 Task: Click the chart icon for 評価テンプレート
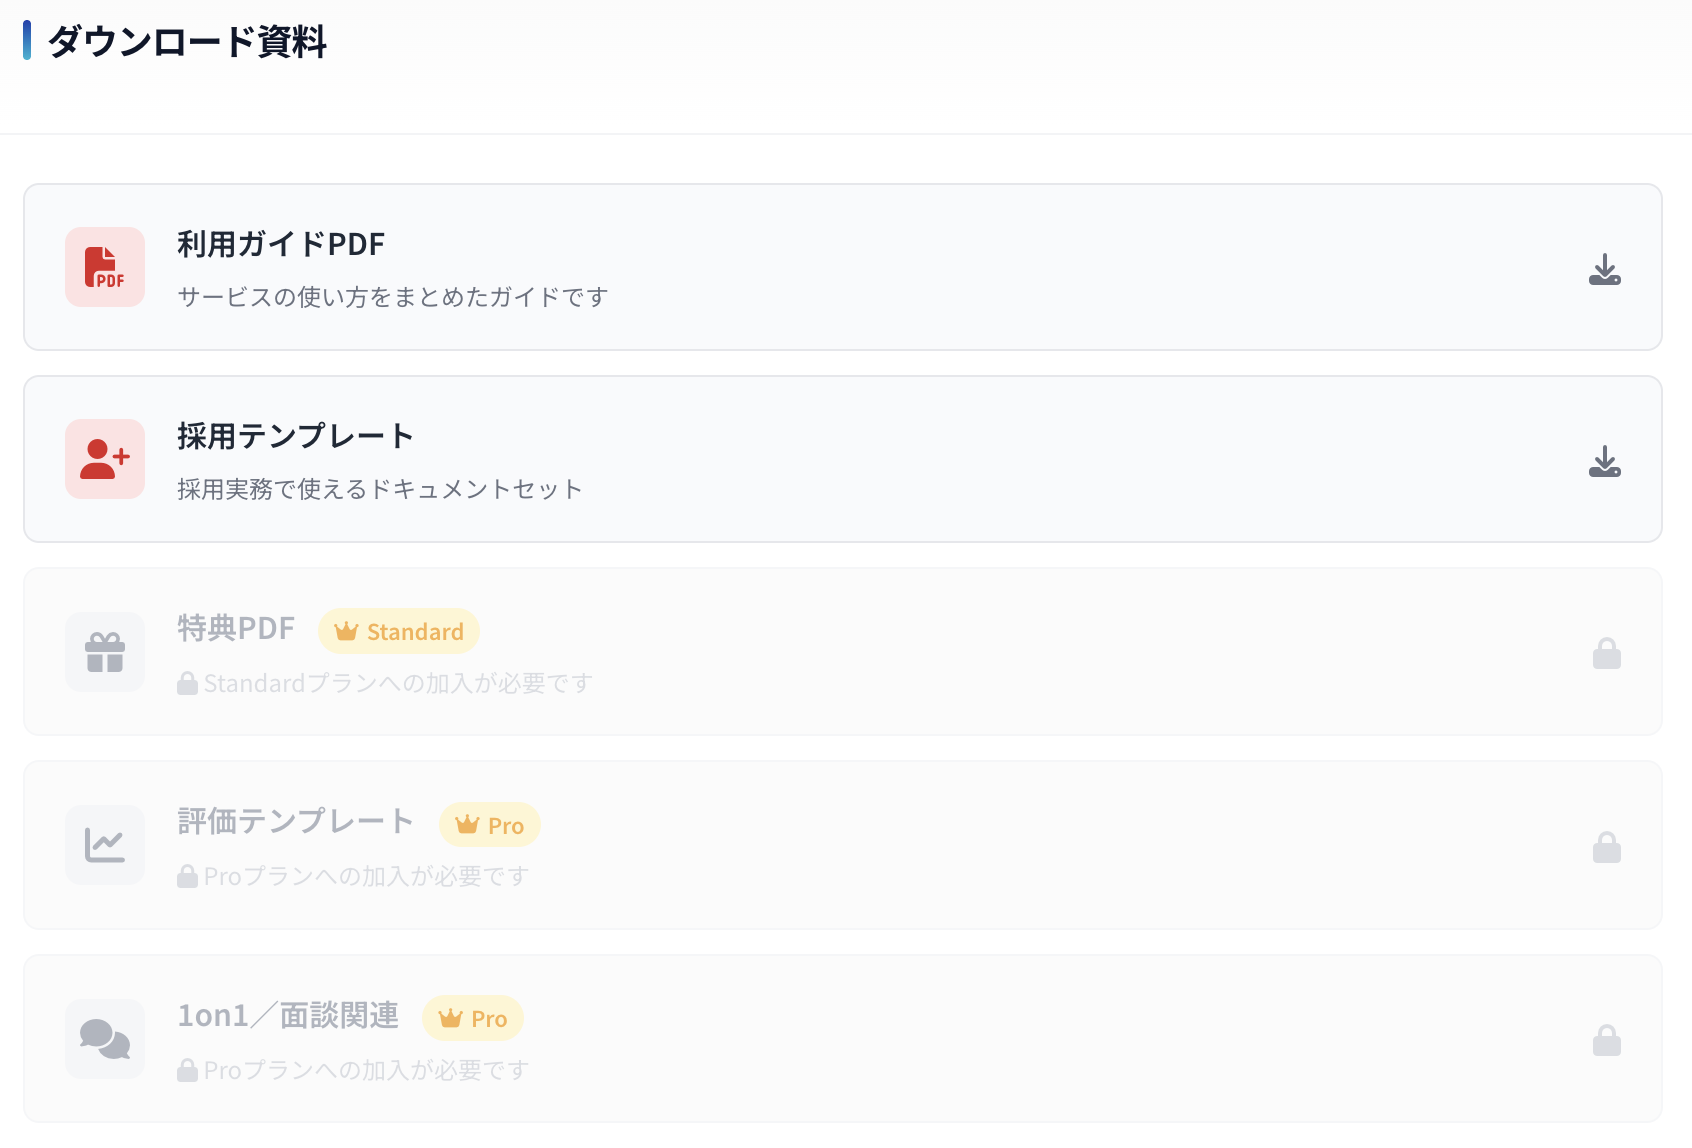point(104,845)
